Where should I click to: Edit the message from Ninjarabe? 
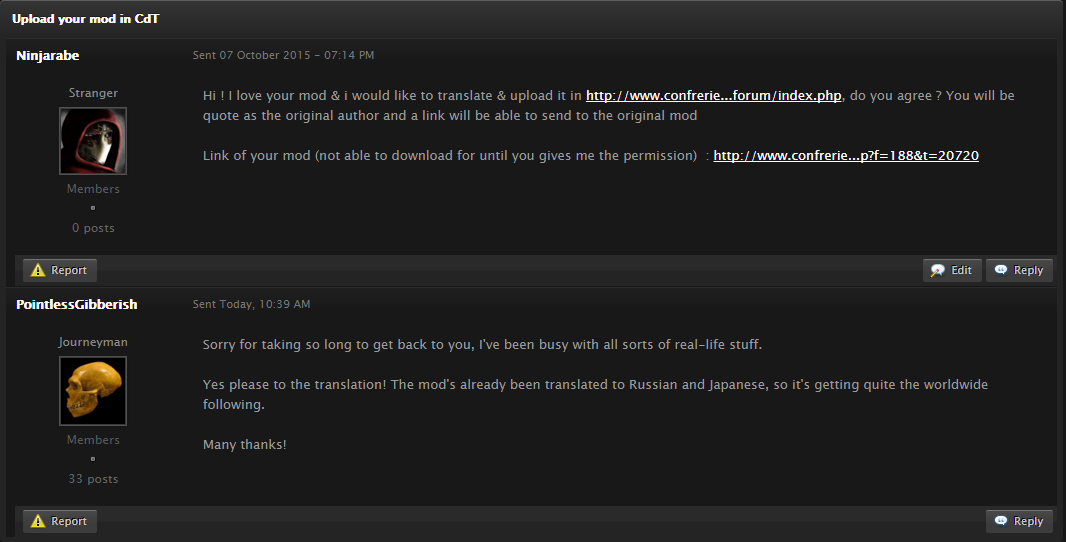pos(952,270)
